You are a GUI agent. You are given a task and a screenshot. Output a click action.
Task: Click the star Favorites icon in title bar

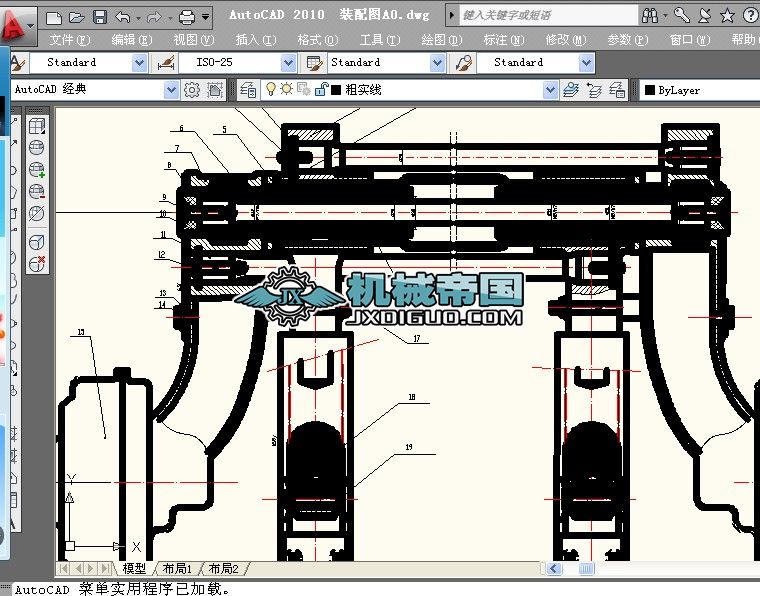tap(727, 15)
